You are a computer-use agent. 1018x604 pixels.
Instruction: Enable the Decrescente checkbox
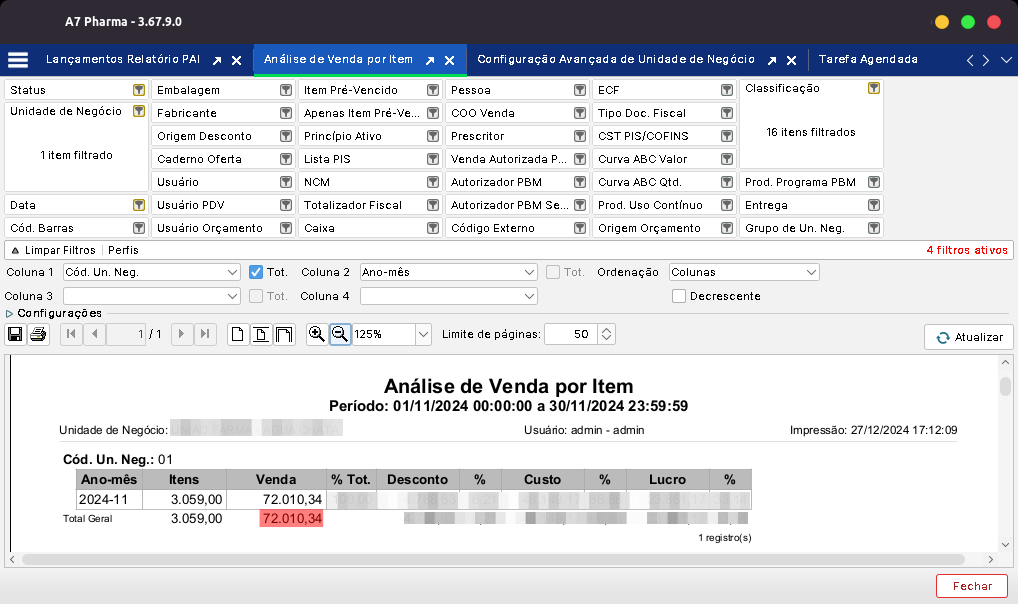click(678, 295)
